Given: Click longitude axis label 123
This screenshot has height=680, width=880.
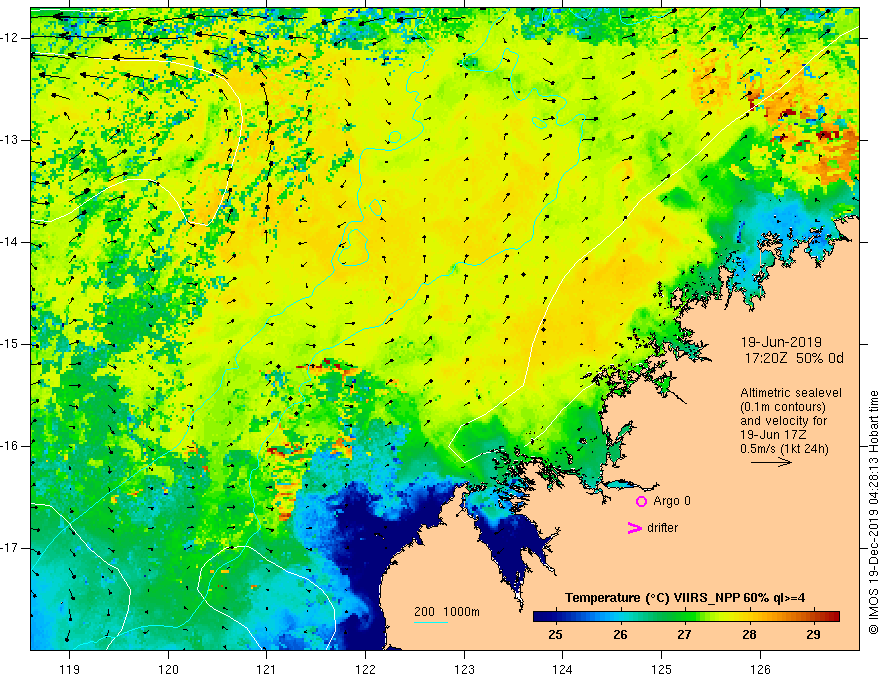Looking at the screenshot, I should point(464,669).
